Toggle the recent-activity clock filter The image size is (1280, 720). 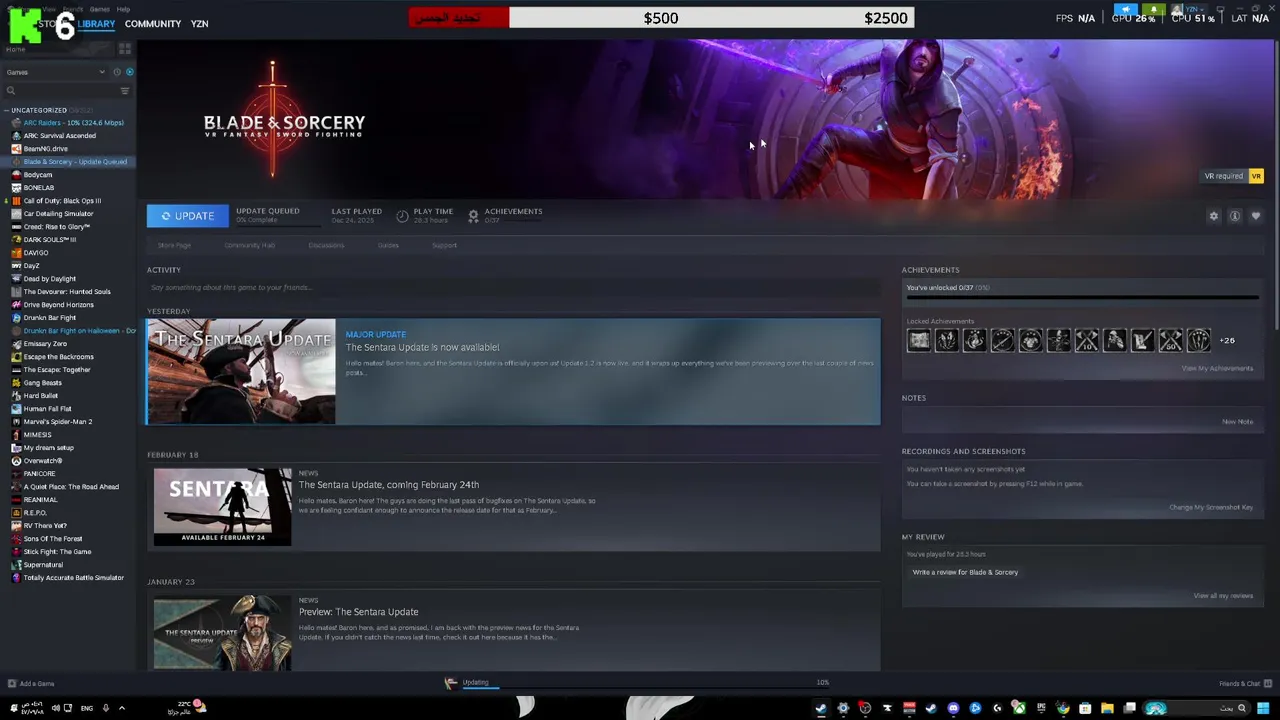(x=117, y=72)
